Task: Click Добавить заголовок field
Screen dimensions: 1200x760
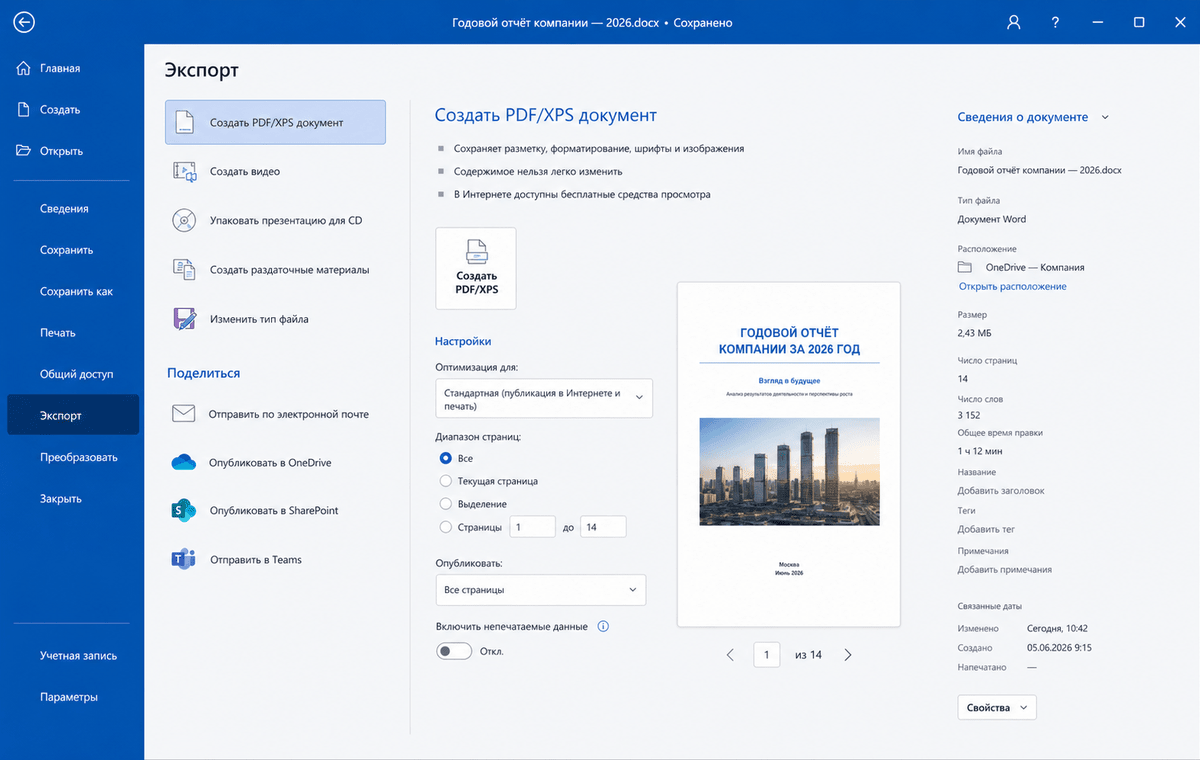Action: (x=1001, y=490)
